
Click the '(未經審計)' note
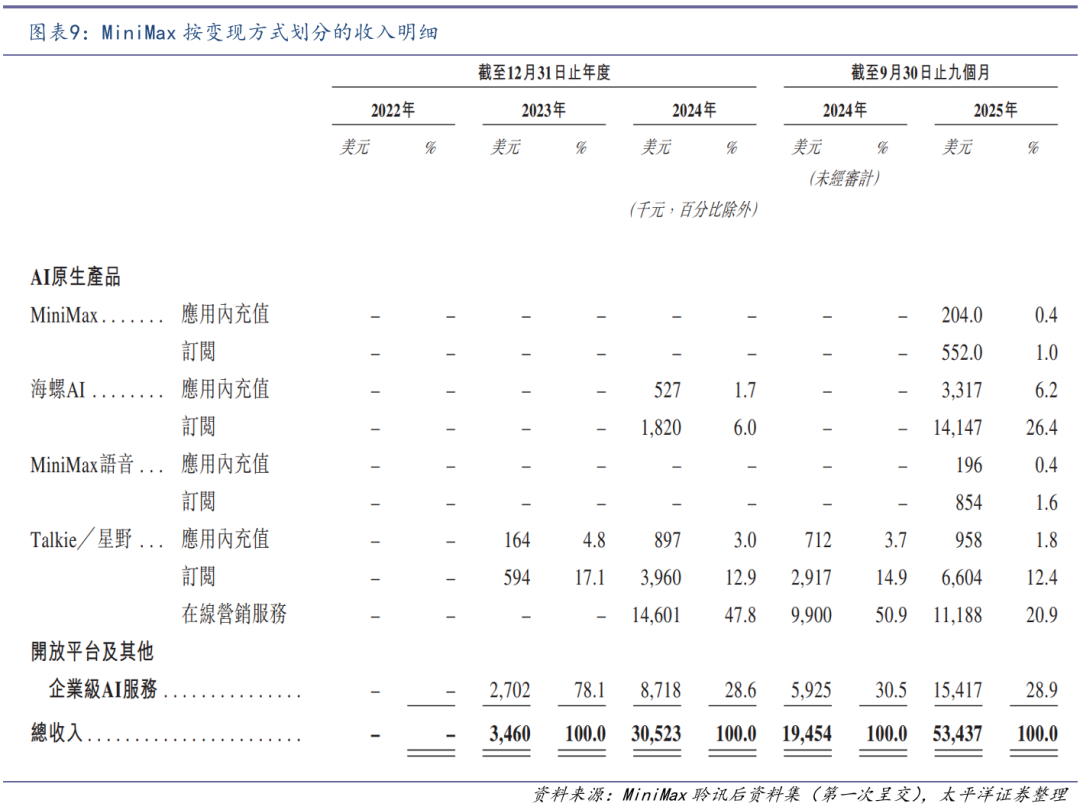click(844, 178)
